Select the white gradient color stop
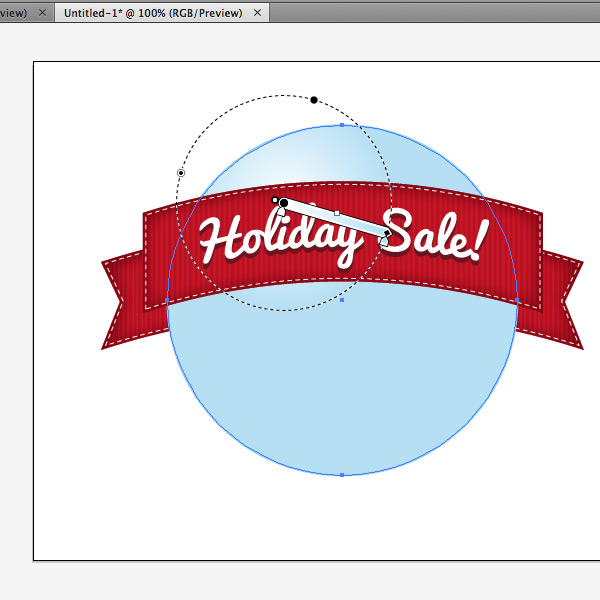Viewport: 600px width, 600px height. pyautogui.click(x=281, y=212)
